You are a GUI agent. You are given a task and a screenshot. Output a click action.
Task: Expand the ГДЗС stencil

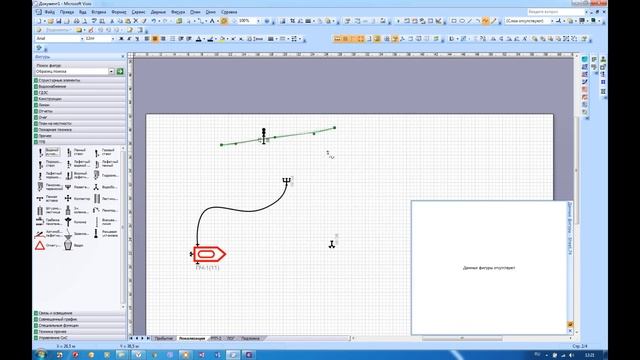pyautogui.click(x=80, y=93)
